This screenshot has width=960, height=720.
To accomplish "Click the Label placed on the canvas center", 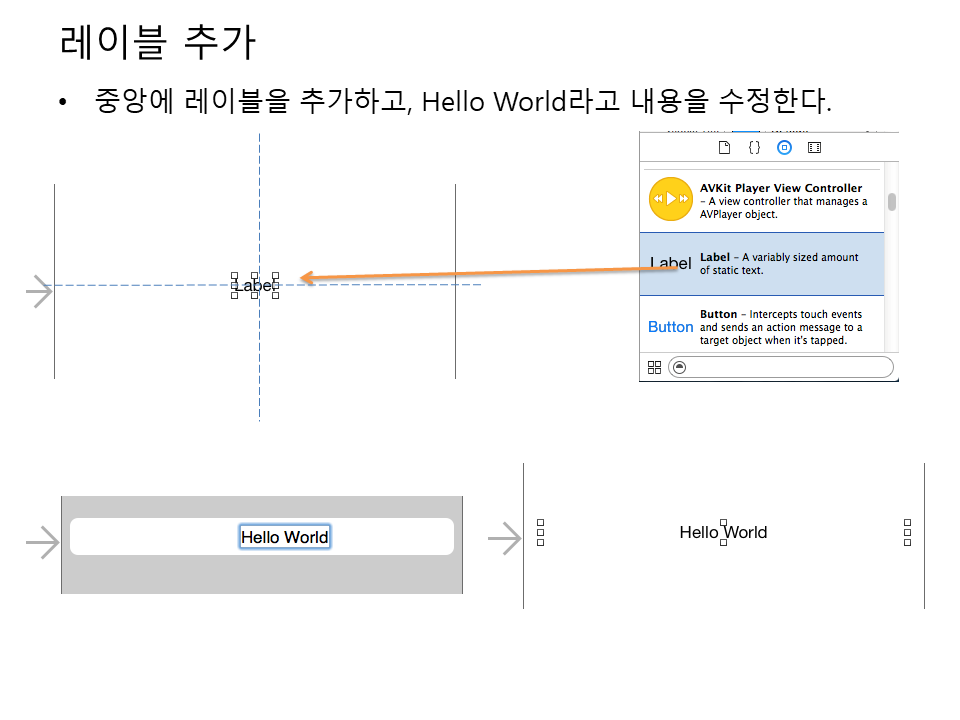I will [254, 285].
